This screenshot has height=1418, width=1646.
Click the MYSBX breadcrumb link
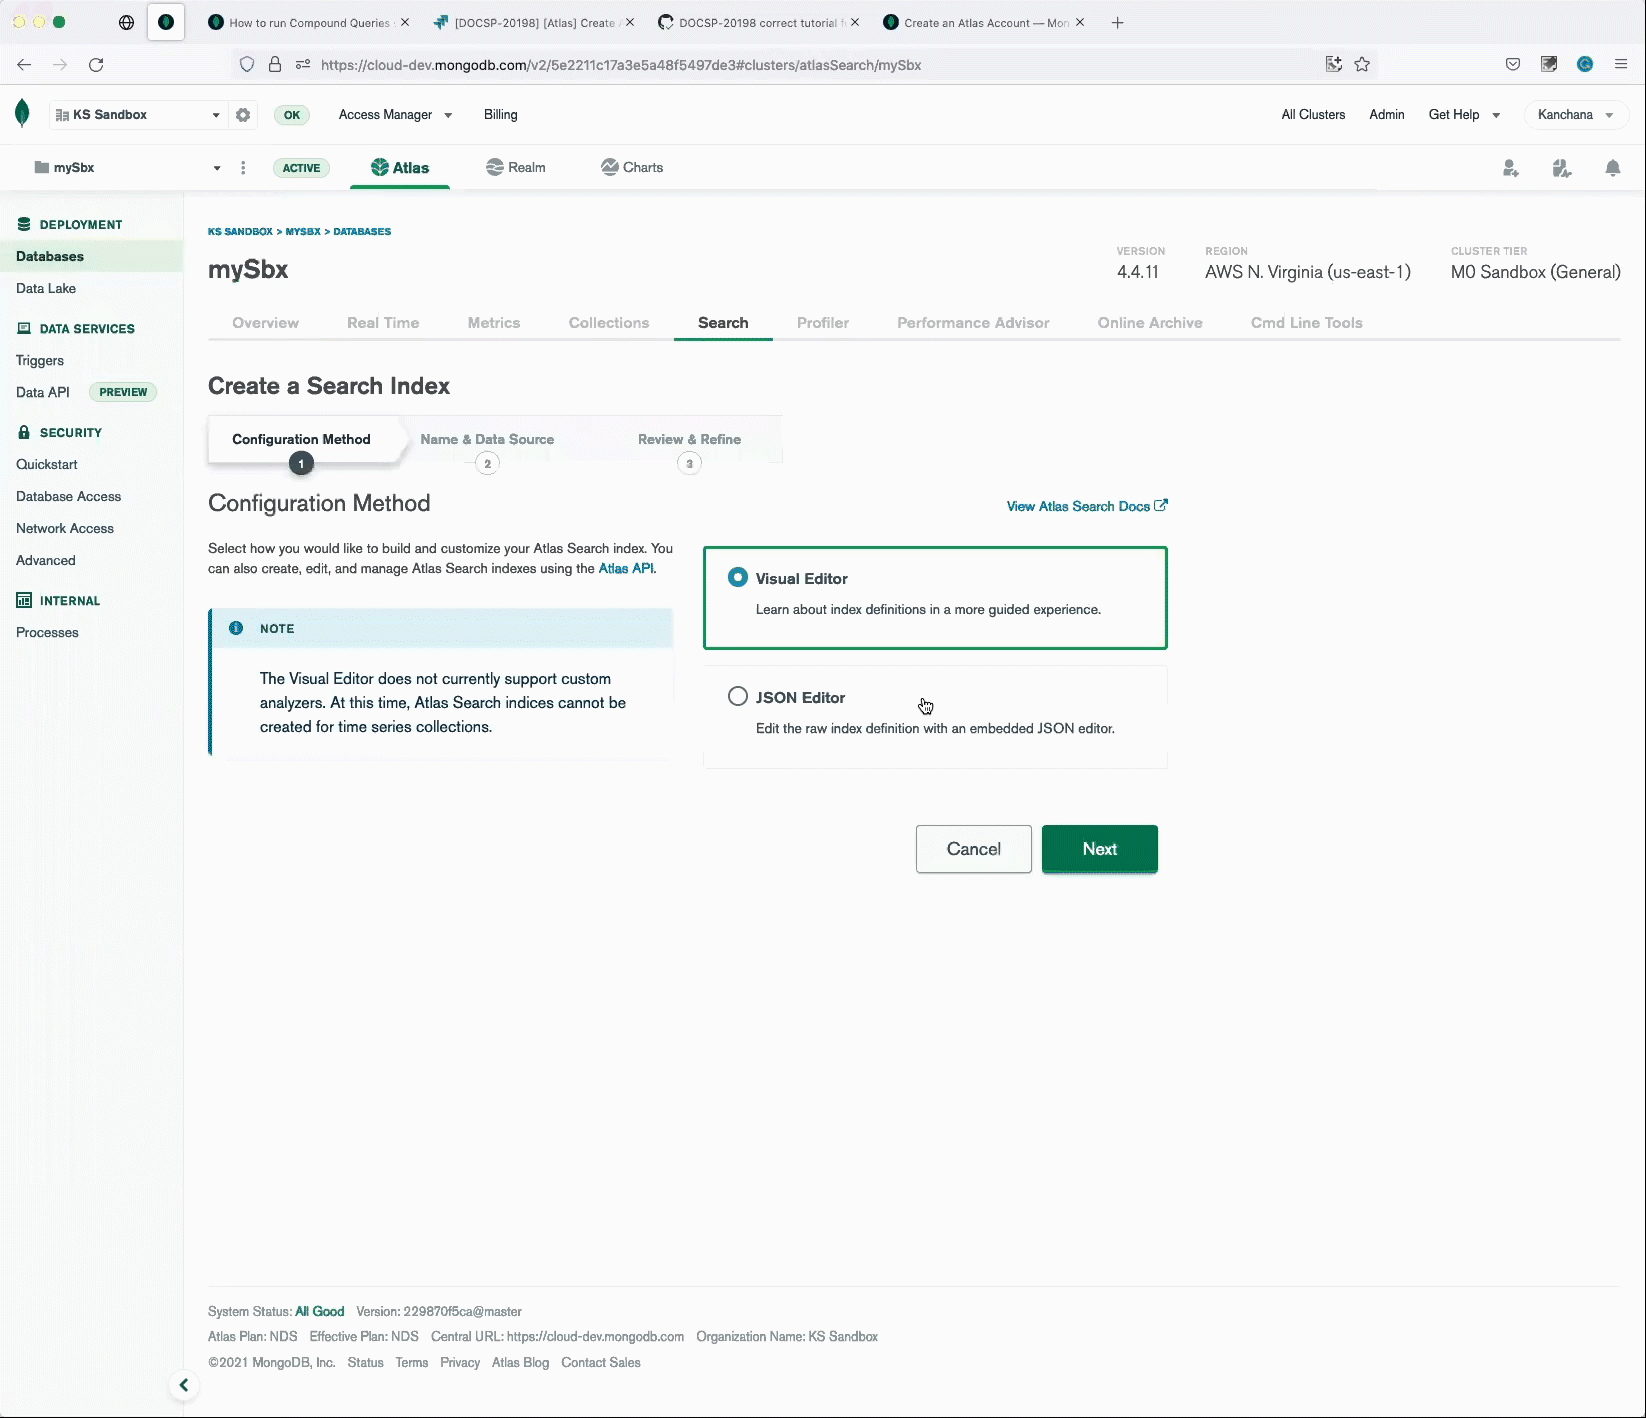pyautogui.click(x=303, y=231)
